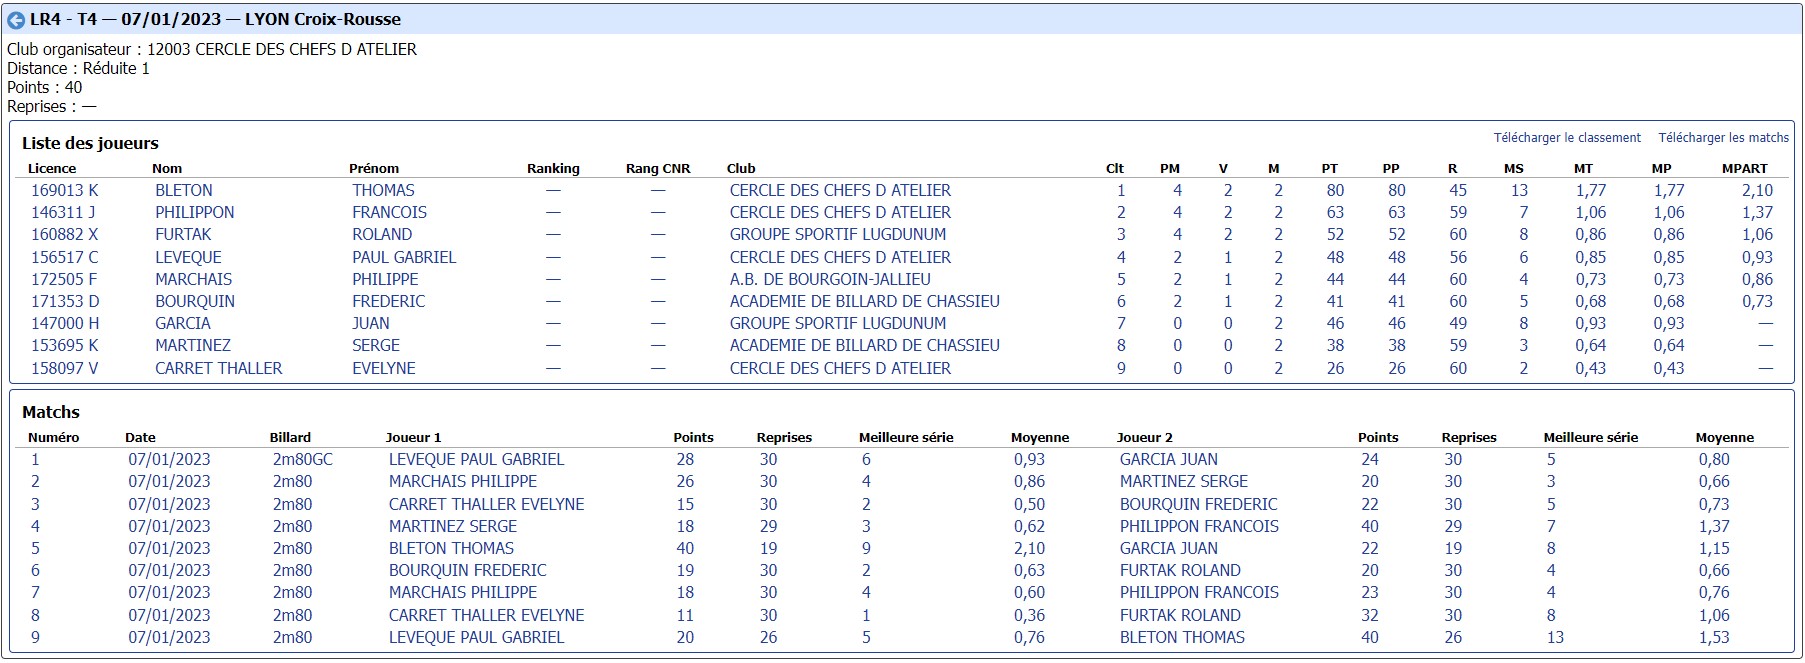This screenshot has height=663, width=1805.
Task: Click licence 171353 D
Action: coord(65,301)
